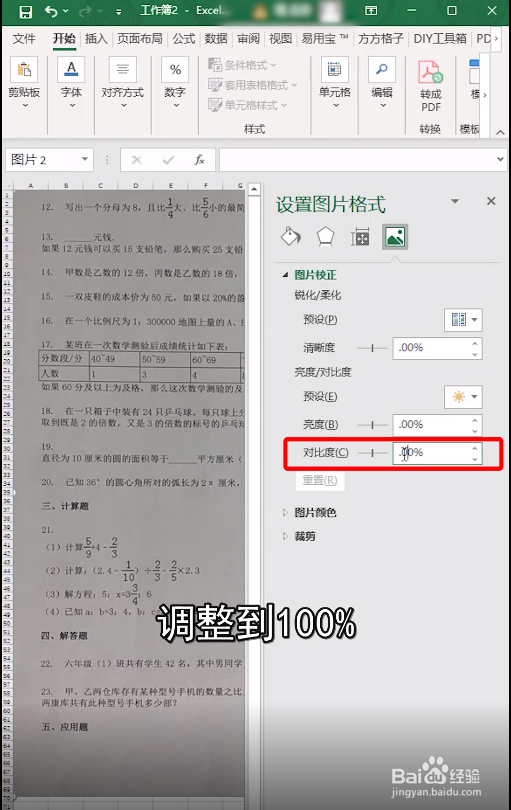Click the 重置(R) reset button

pyautogui.click(x=320, y=480)
